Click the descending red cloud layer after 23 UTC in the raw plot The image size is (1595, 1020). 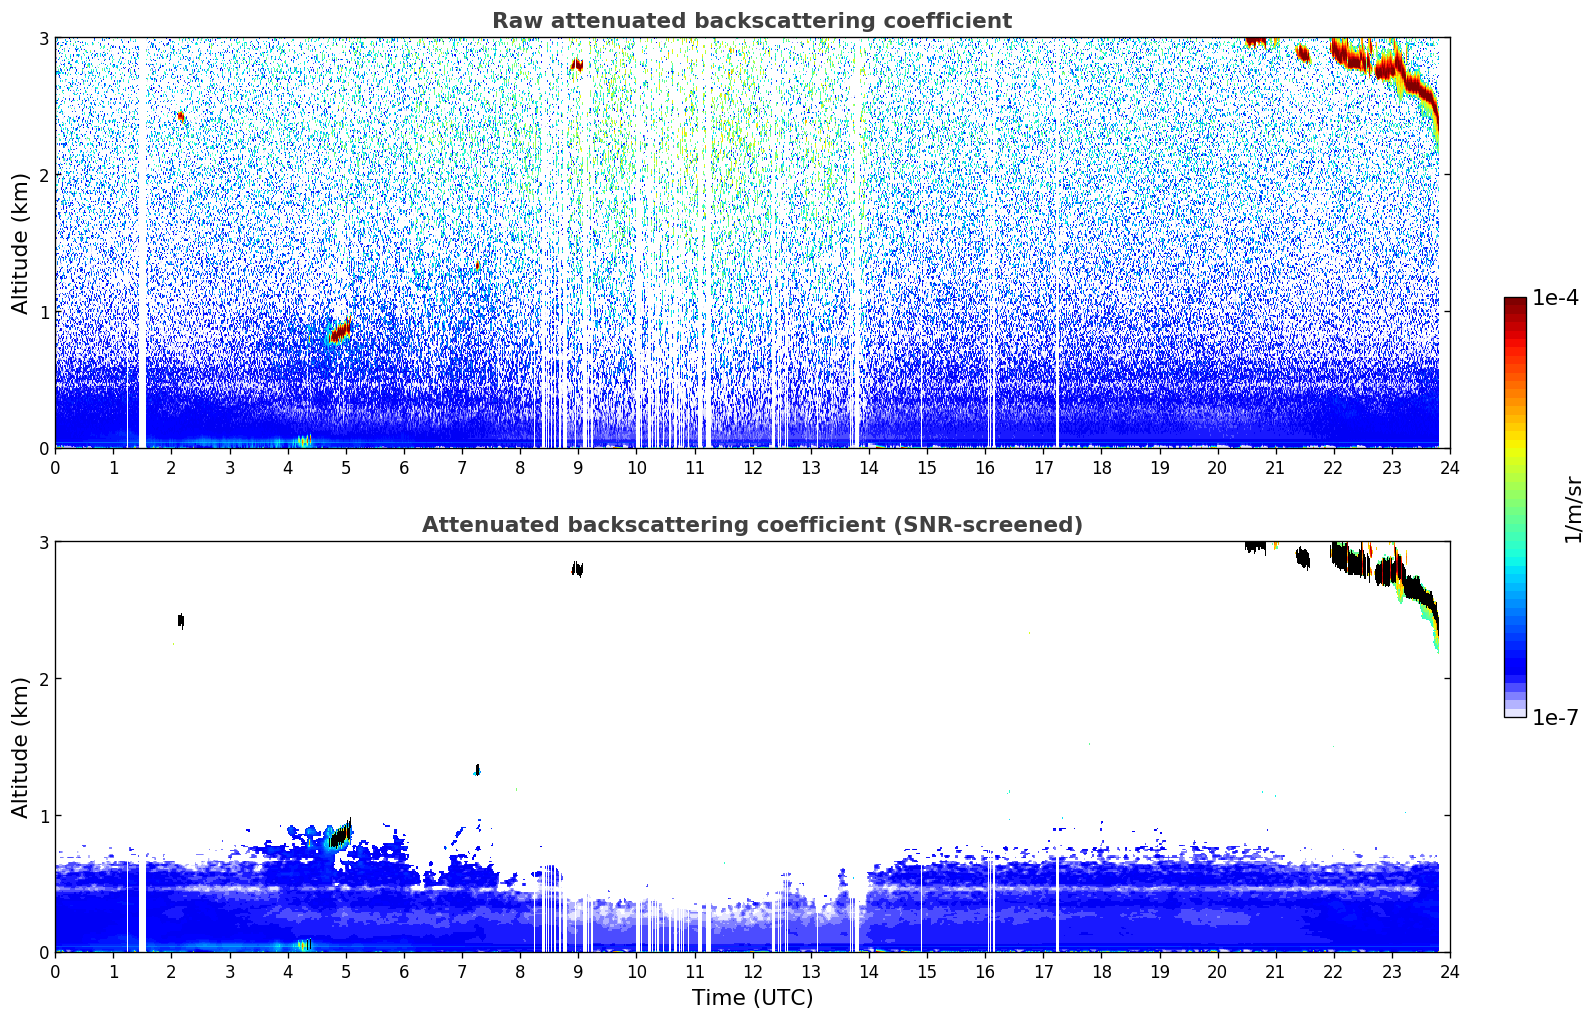[1422, 98]
